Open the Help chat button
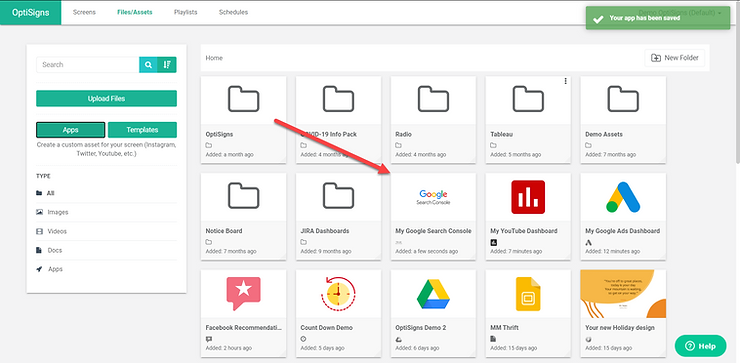 click(x=700, y=346)
